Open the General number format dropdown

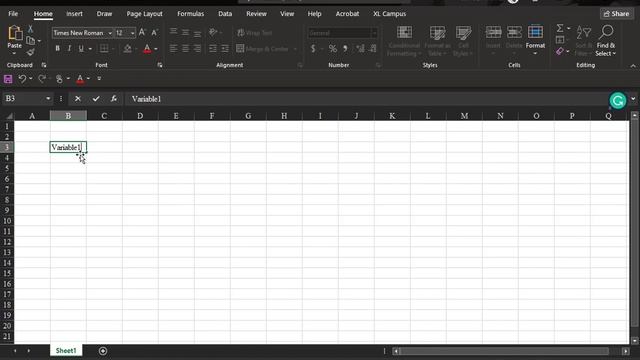(374, 33)
